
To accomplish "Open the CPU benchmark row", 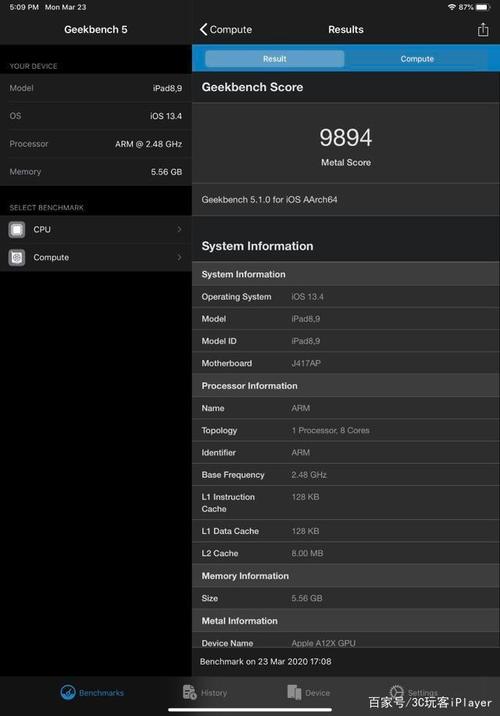I will pyautogui.click(x=96, y=230).
